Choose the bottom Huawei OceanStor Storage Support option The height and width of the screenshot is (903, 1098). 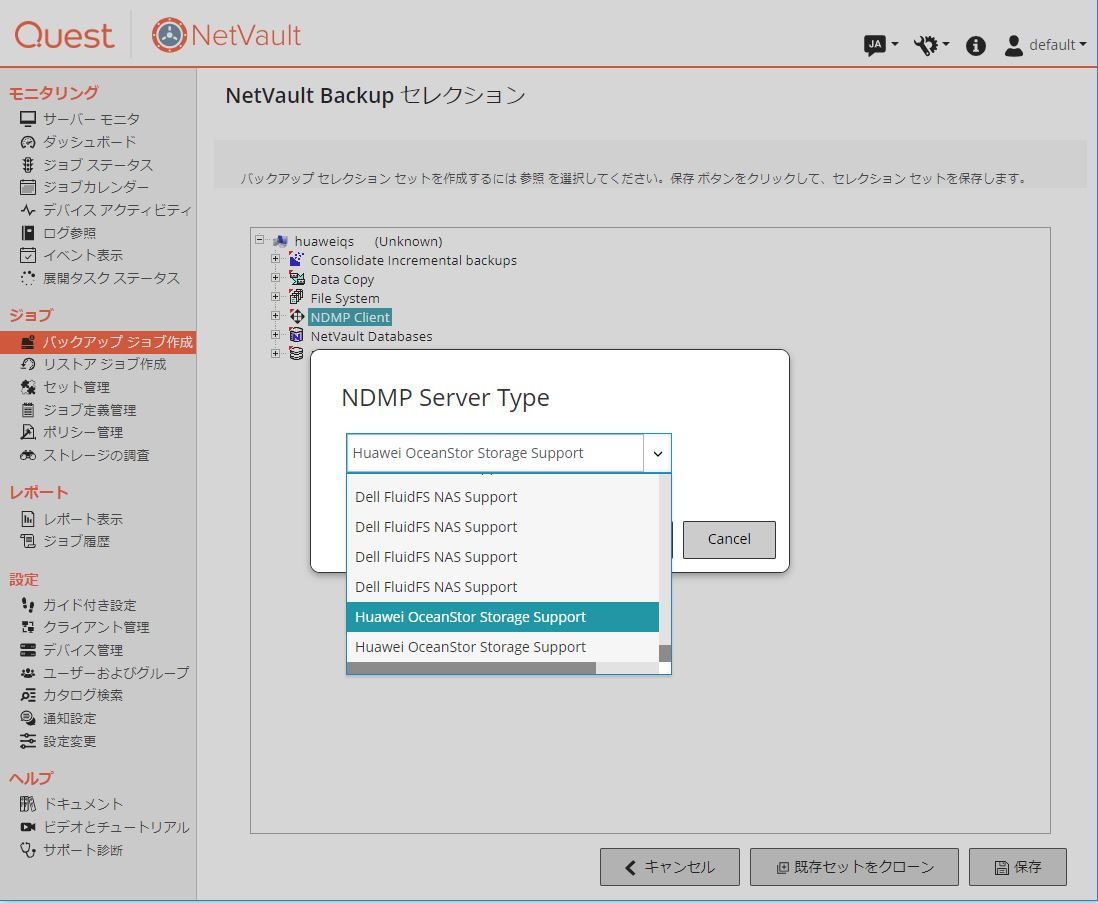[503, 647]
